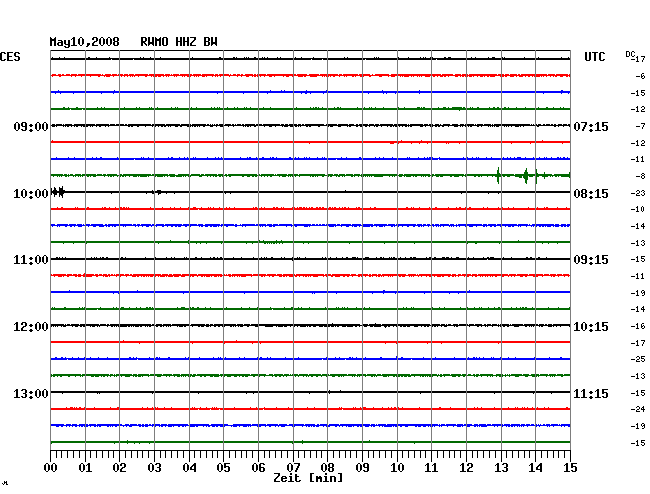Image resolution: width=650 pixels, height=494 pixels.
Task: Click the 06 minute axis label
Action: [258, 468]
